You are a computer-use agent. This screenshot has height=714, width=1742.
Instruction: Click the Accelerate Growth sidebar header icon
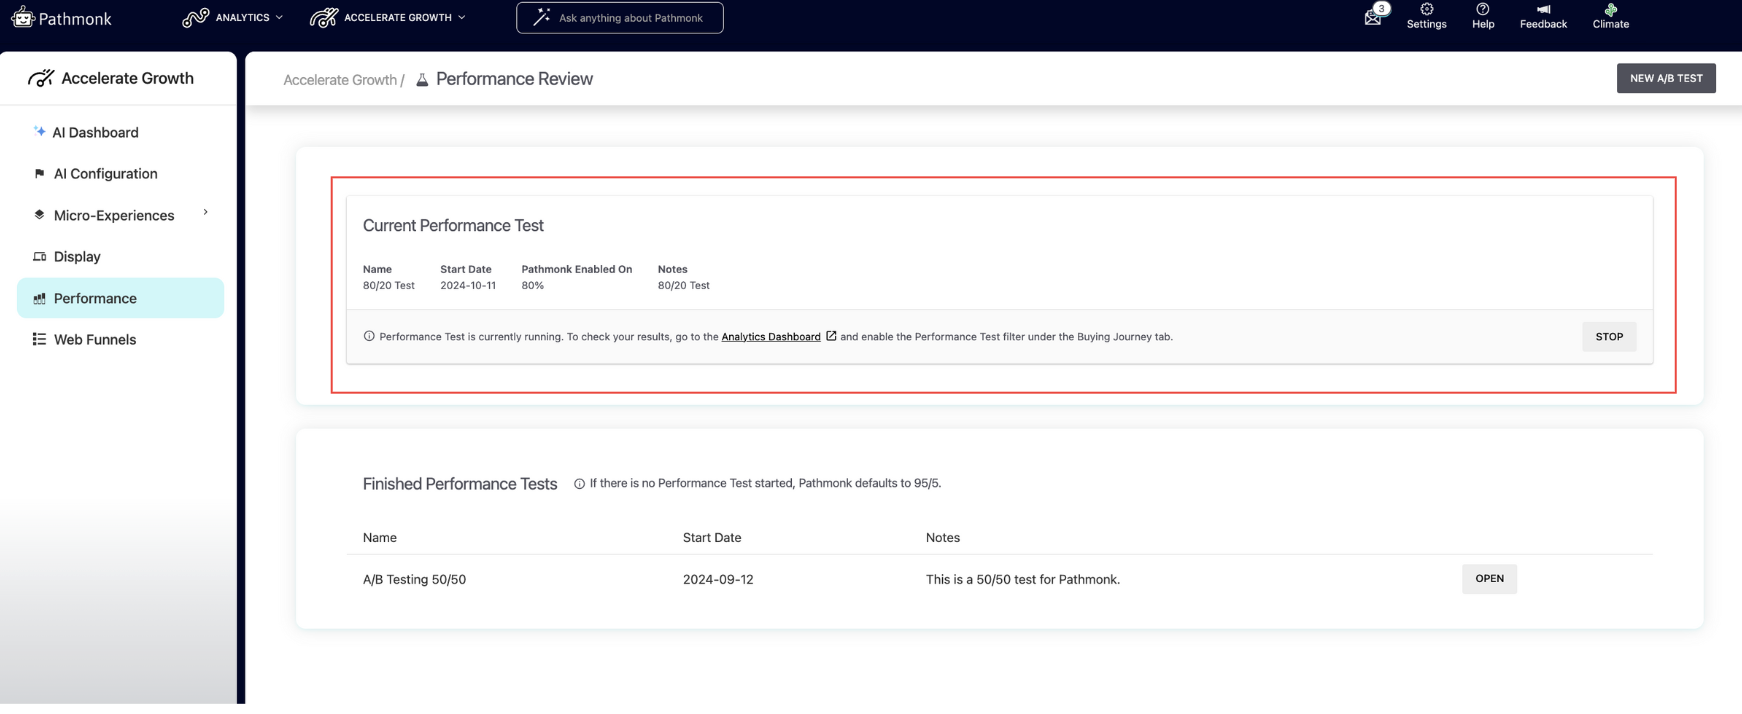coord(41,78)
